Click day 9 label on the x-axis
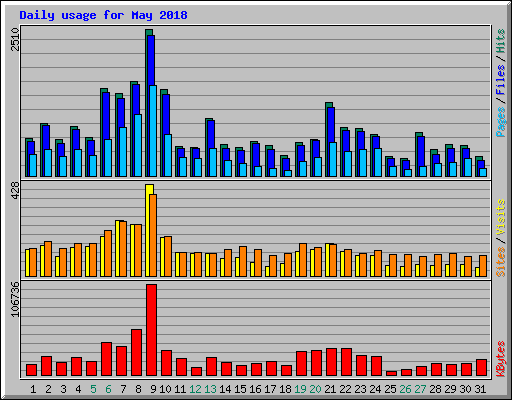 (x=153, y=389)
